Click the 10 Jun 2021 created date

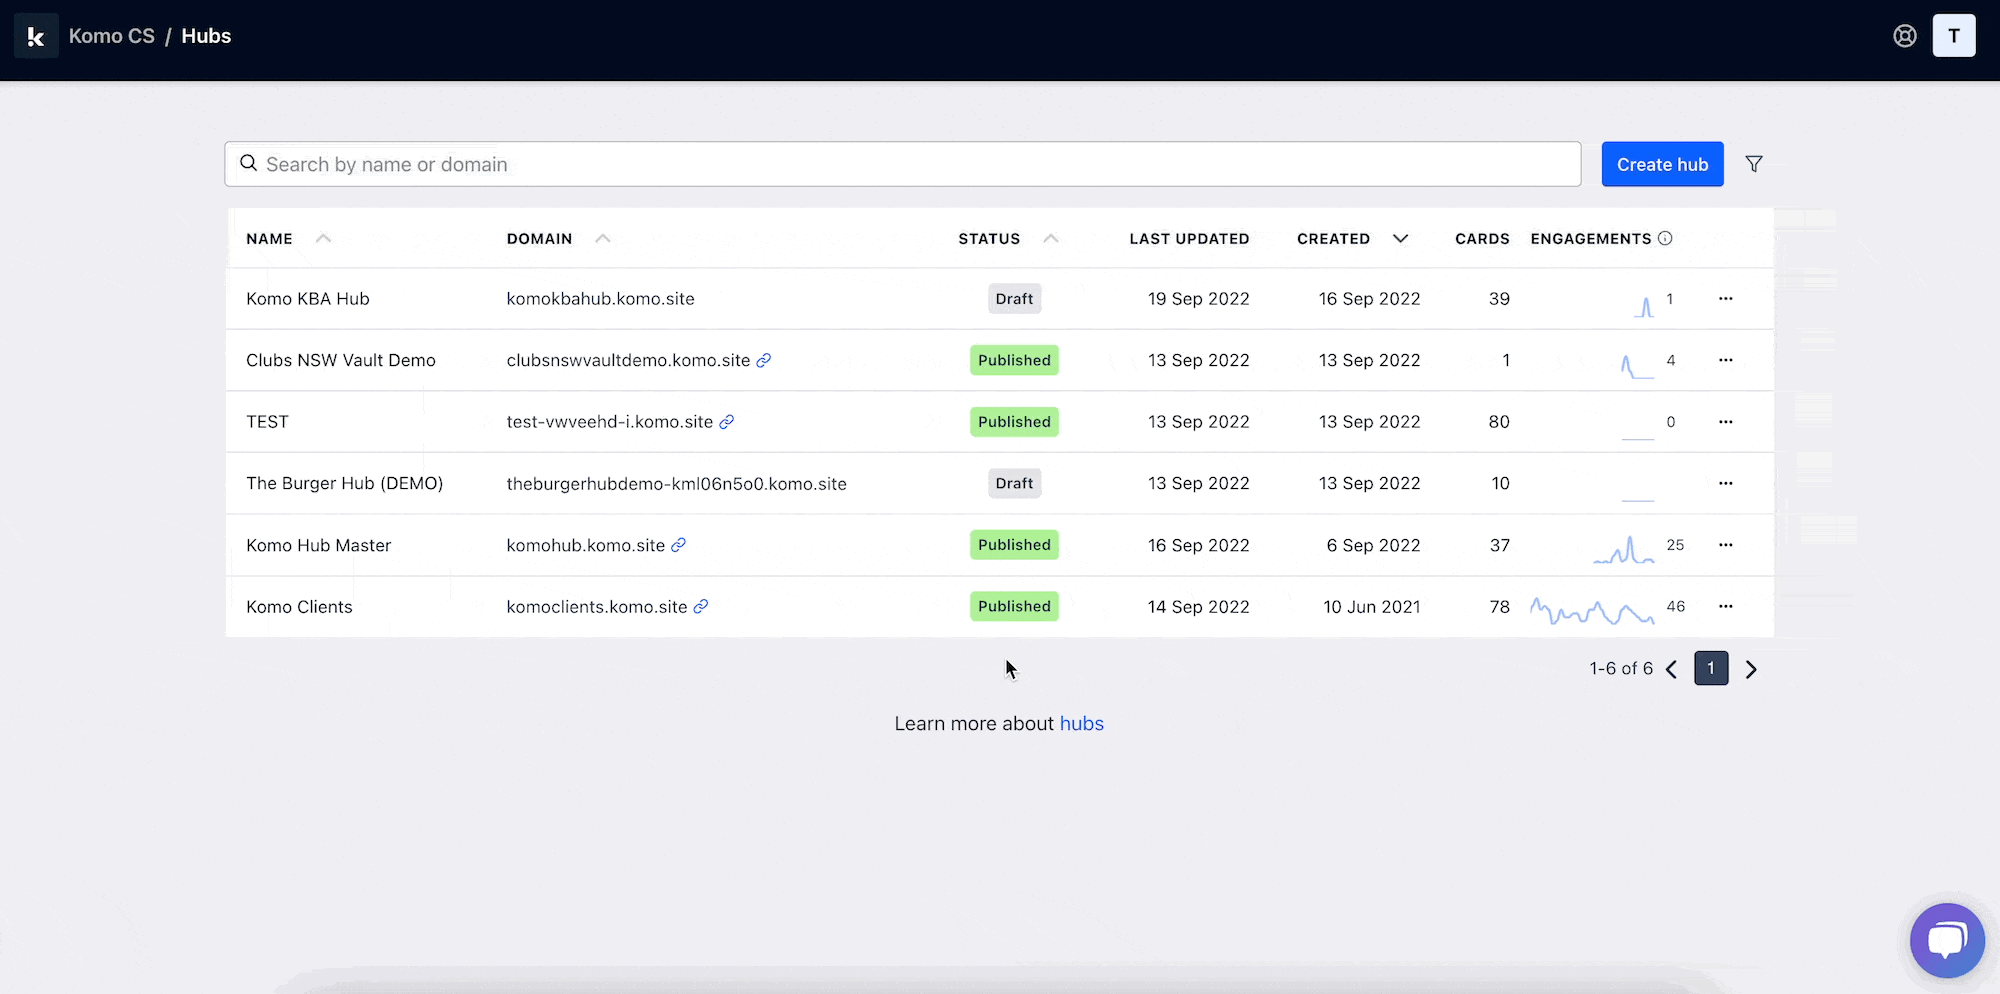click(1372, 607)
